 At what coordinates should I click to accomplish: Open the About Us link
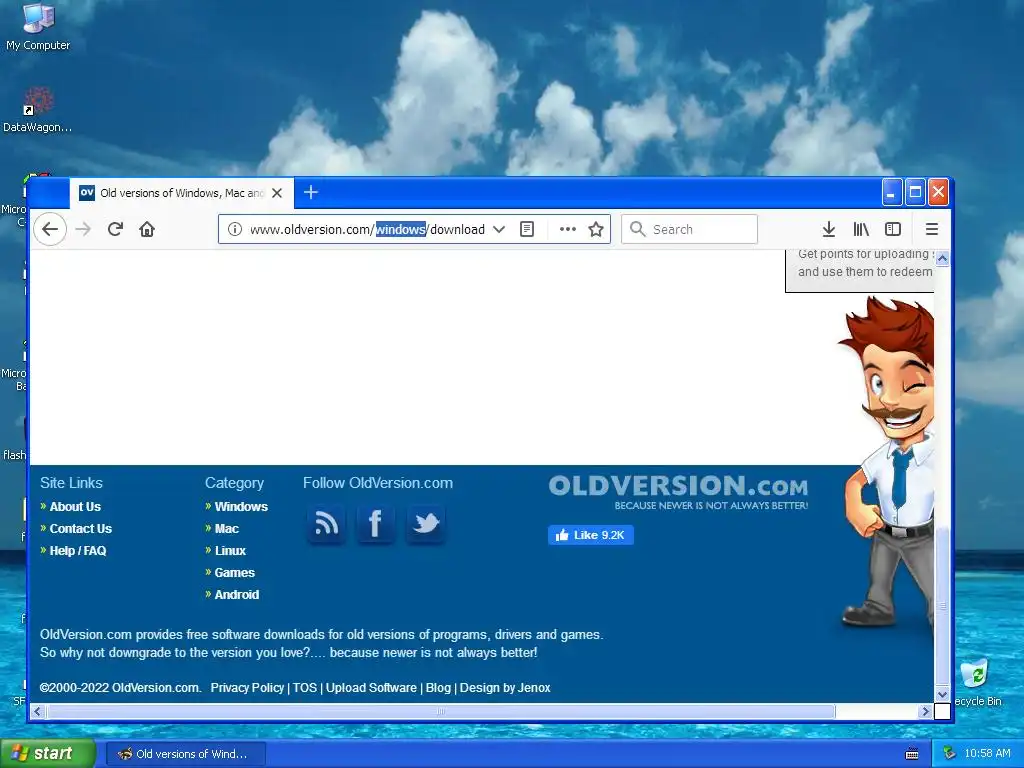tap(75, 507)
